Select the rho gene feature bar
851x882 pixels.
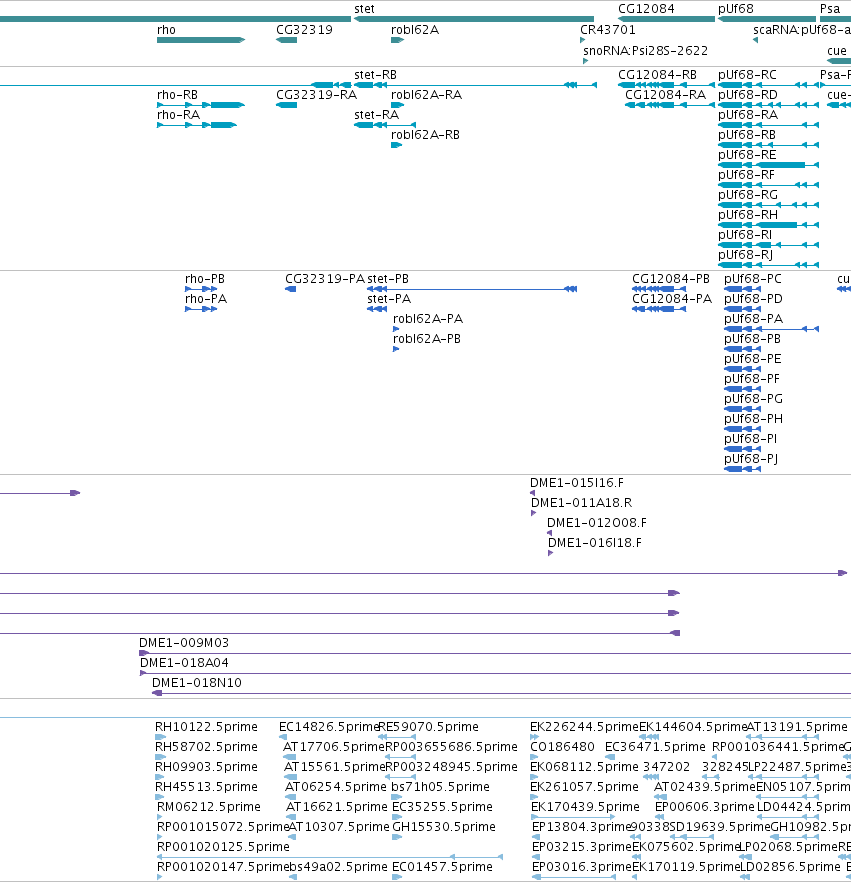(201, 40)
